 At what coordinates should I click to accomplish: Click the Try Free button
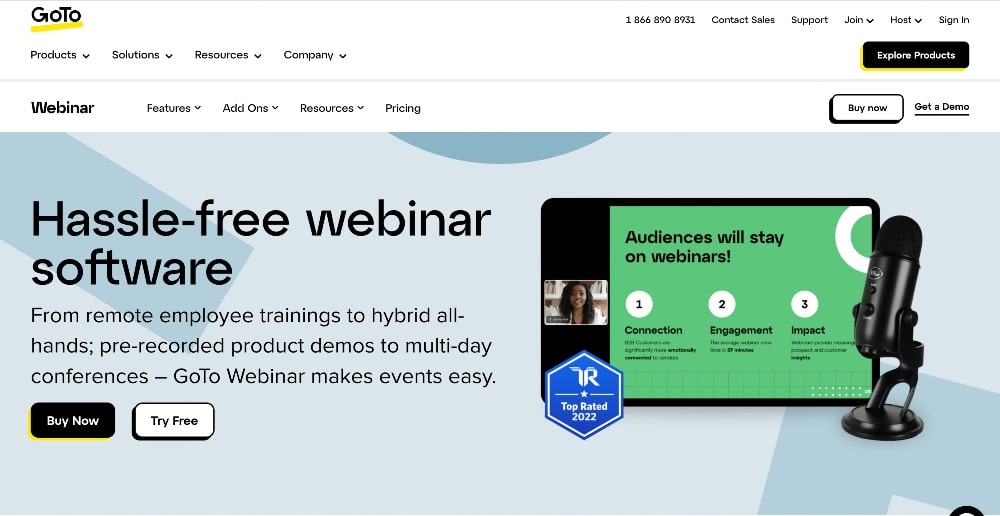pos(174,420)
